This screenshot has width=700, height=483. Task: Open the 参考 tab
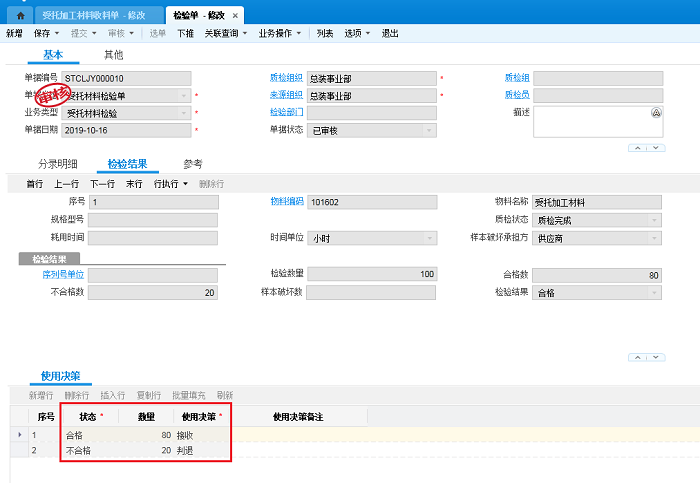(x=193, y=164)
